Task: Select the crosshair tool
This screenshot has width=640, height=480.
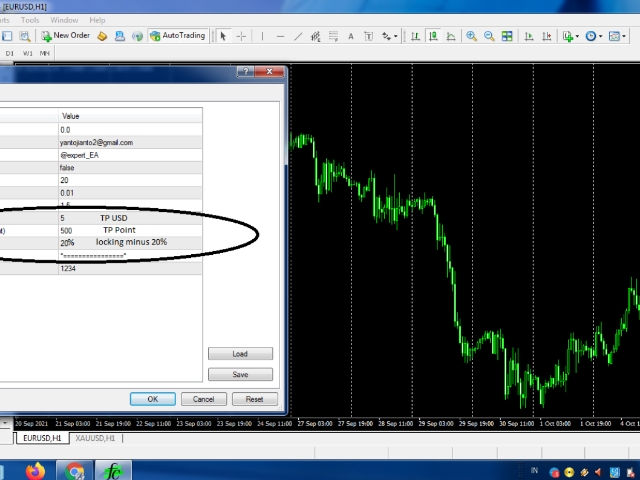Action: tap(241, 36)
